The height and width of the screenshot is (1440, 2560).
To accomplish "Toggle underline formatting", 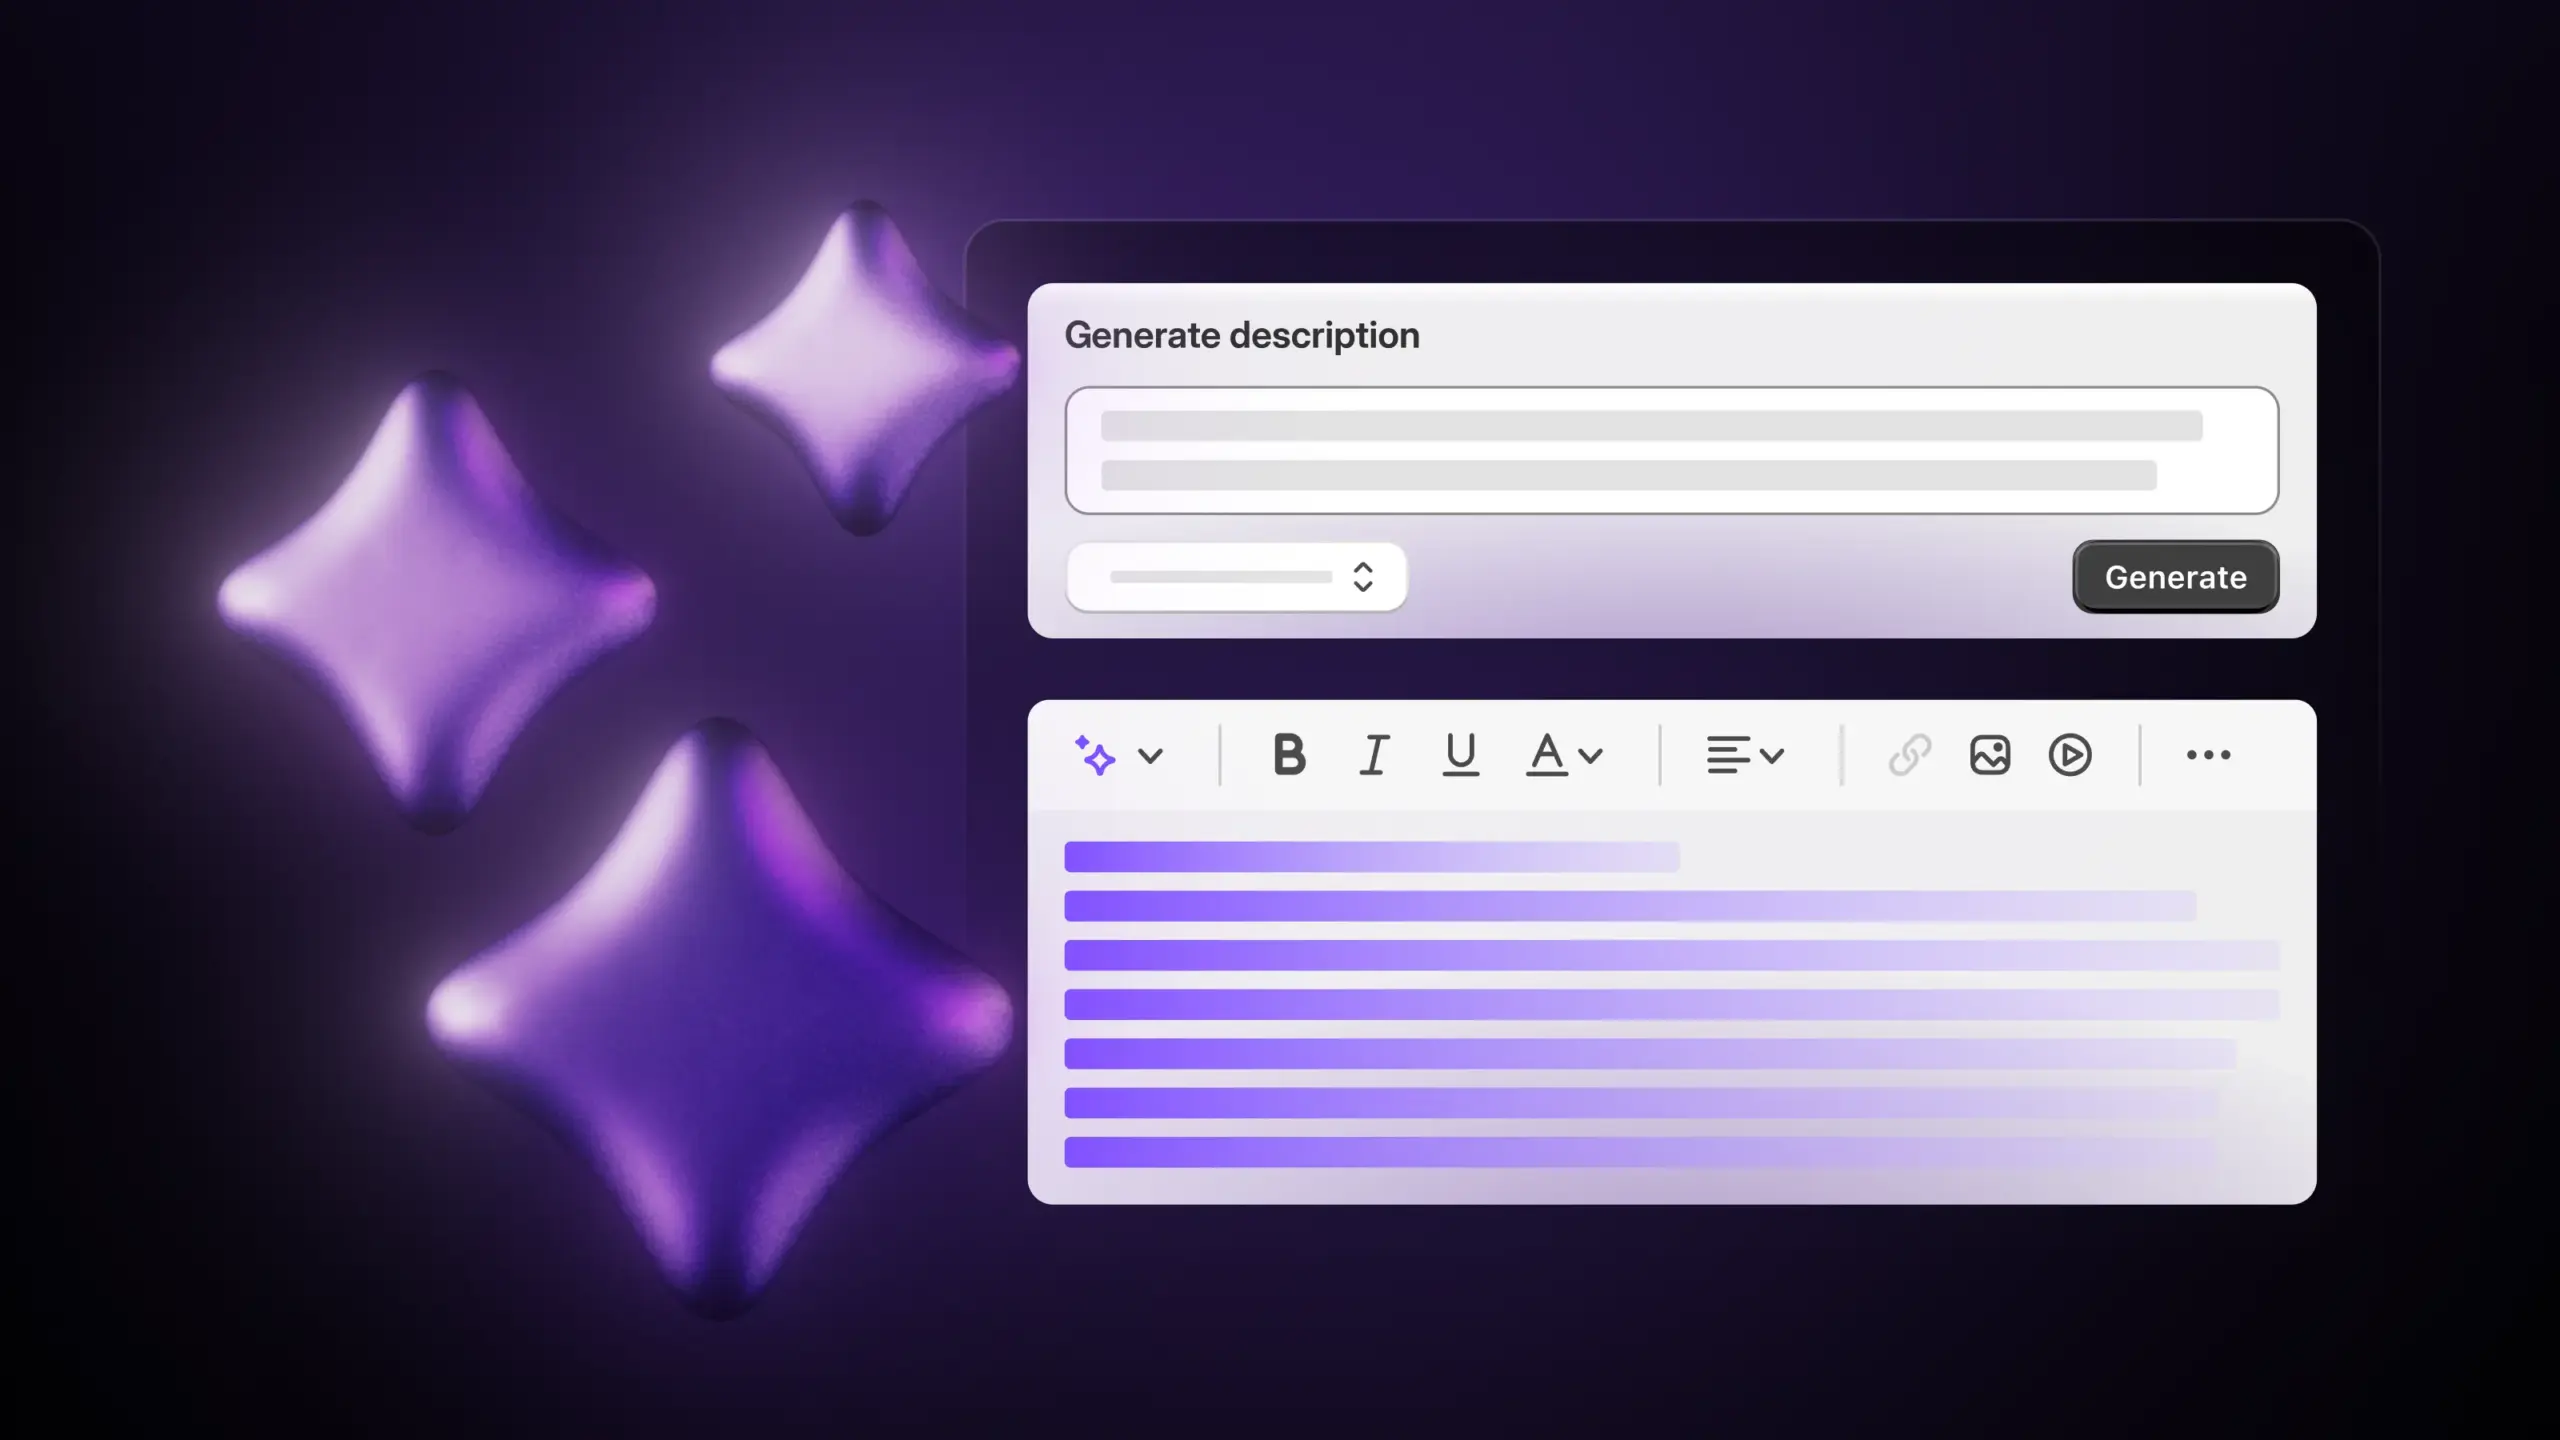I will point(1461,755).
